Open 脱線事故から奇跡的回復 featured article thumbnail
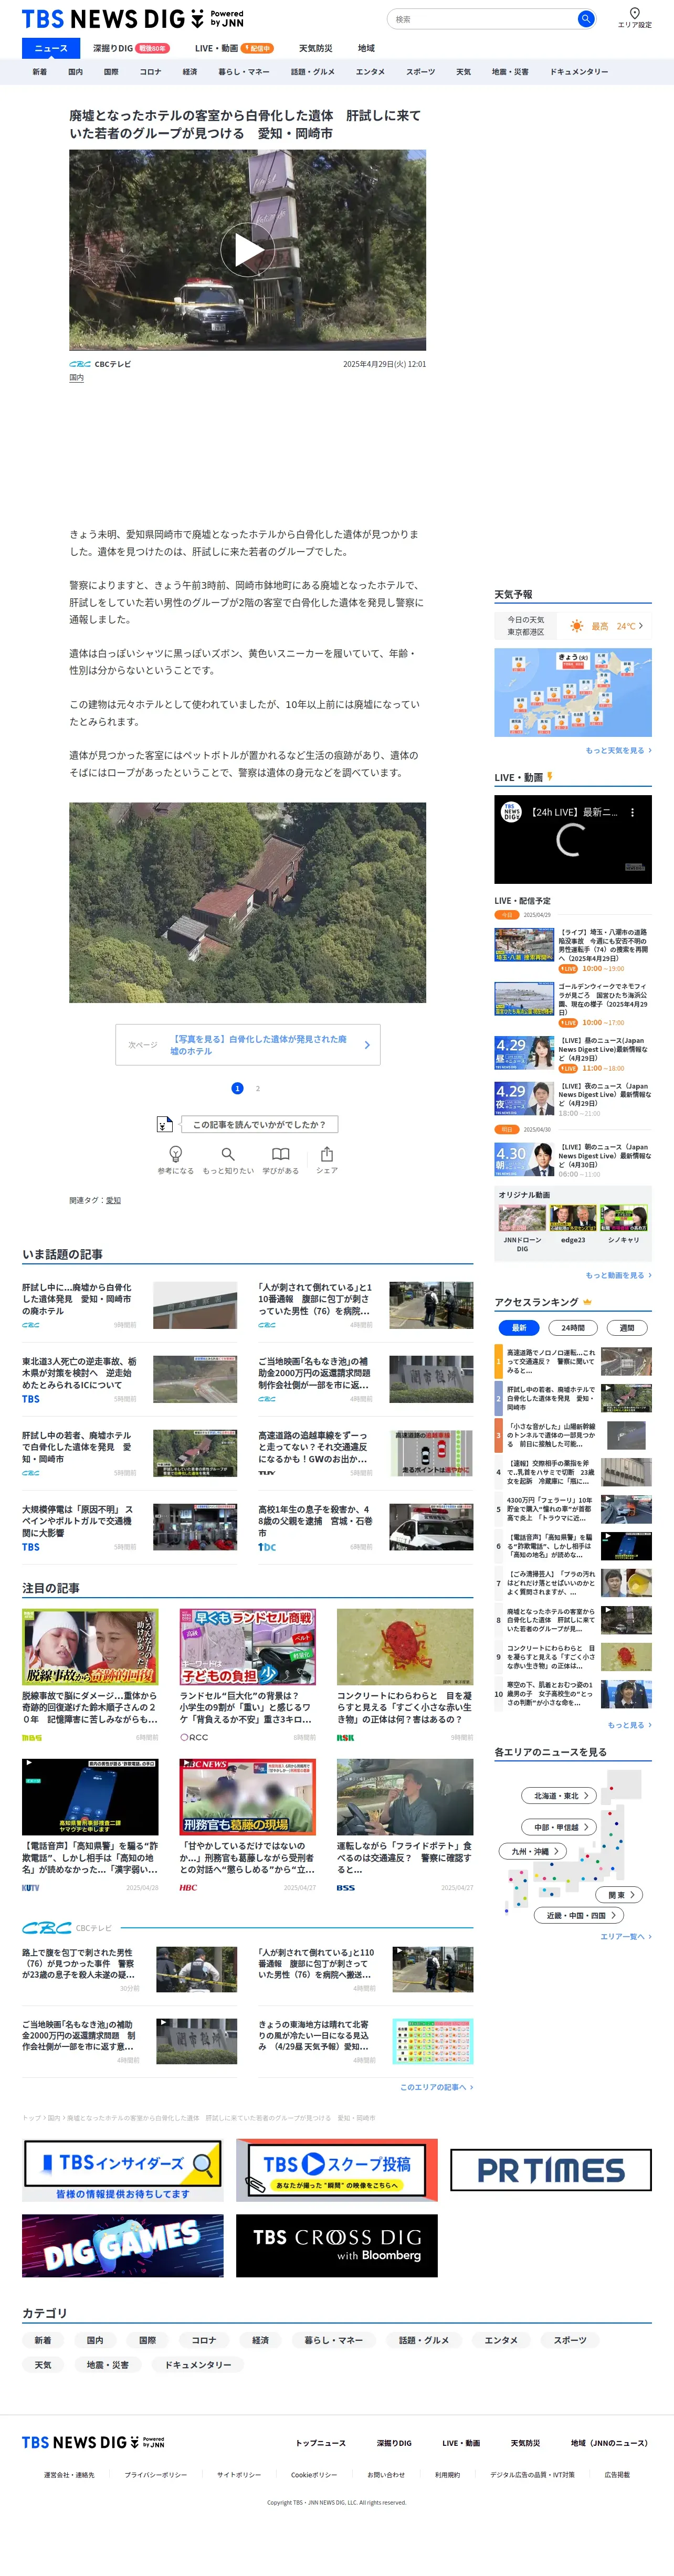 90,1647
